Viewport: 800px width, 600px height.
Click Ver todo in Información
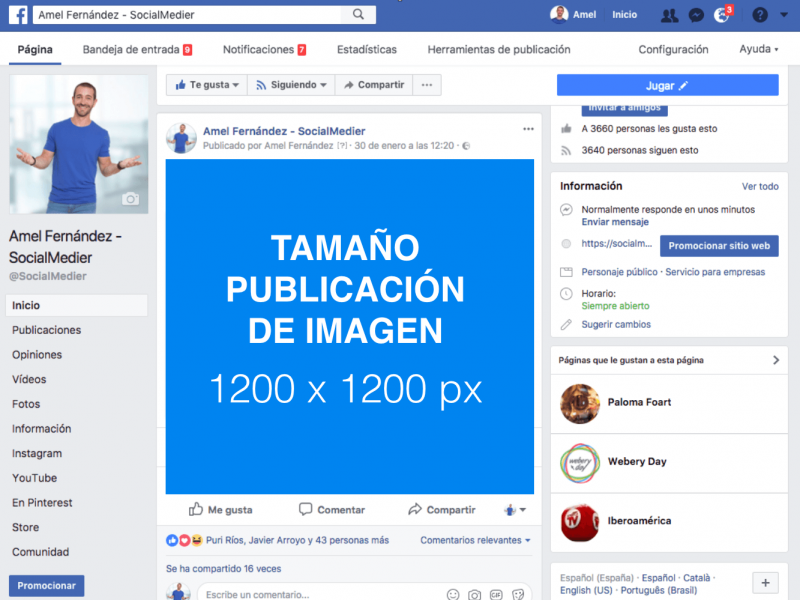(760, 186)
